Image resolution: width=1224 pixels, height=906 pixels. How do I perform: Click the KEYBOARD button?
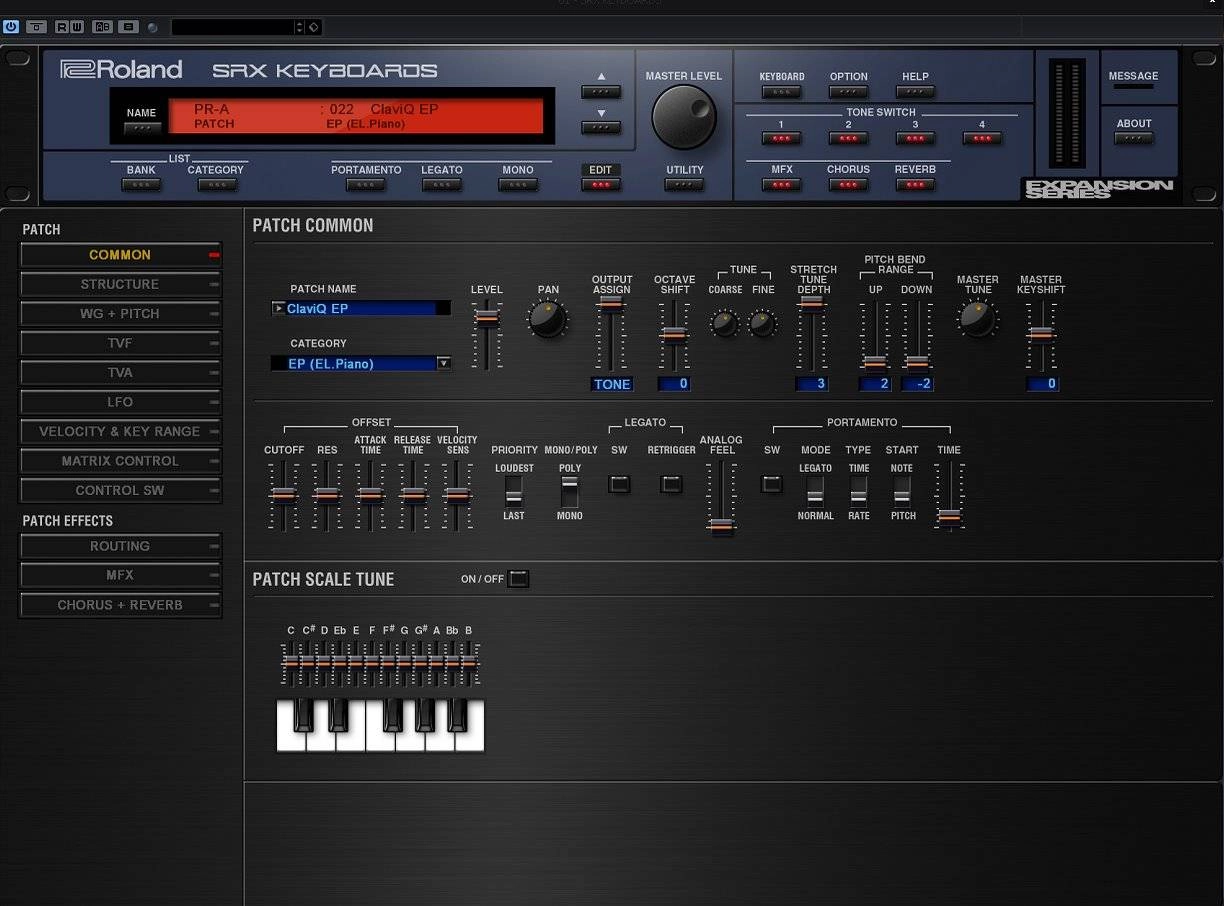pyautogui.click(x=782, y=92)
